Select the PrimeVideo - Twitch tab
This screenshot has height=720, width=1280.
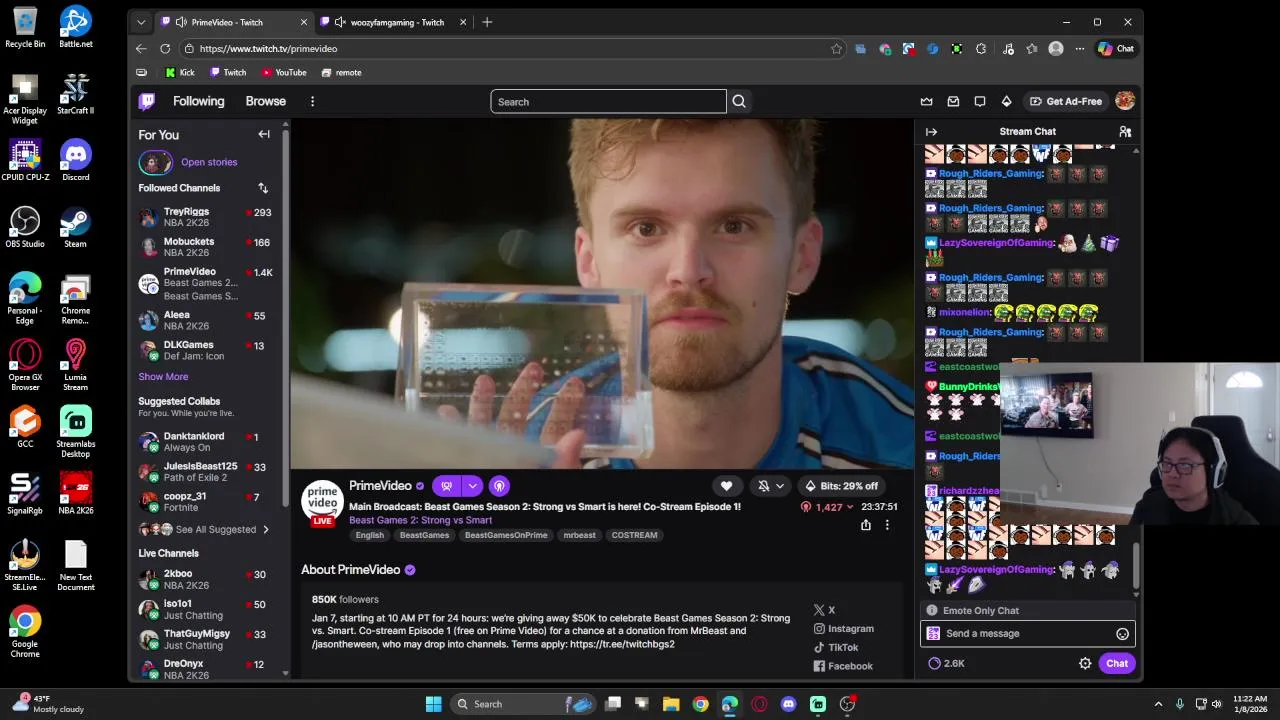[x=235, y=22]
